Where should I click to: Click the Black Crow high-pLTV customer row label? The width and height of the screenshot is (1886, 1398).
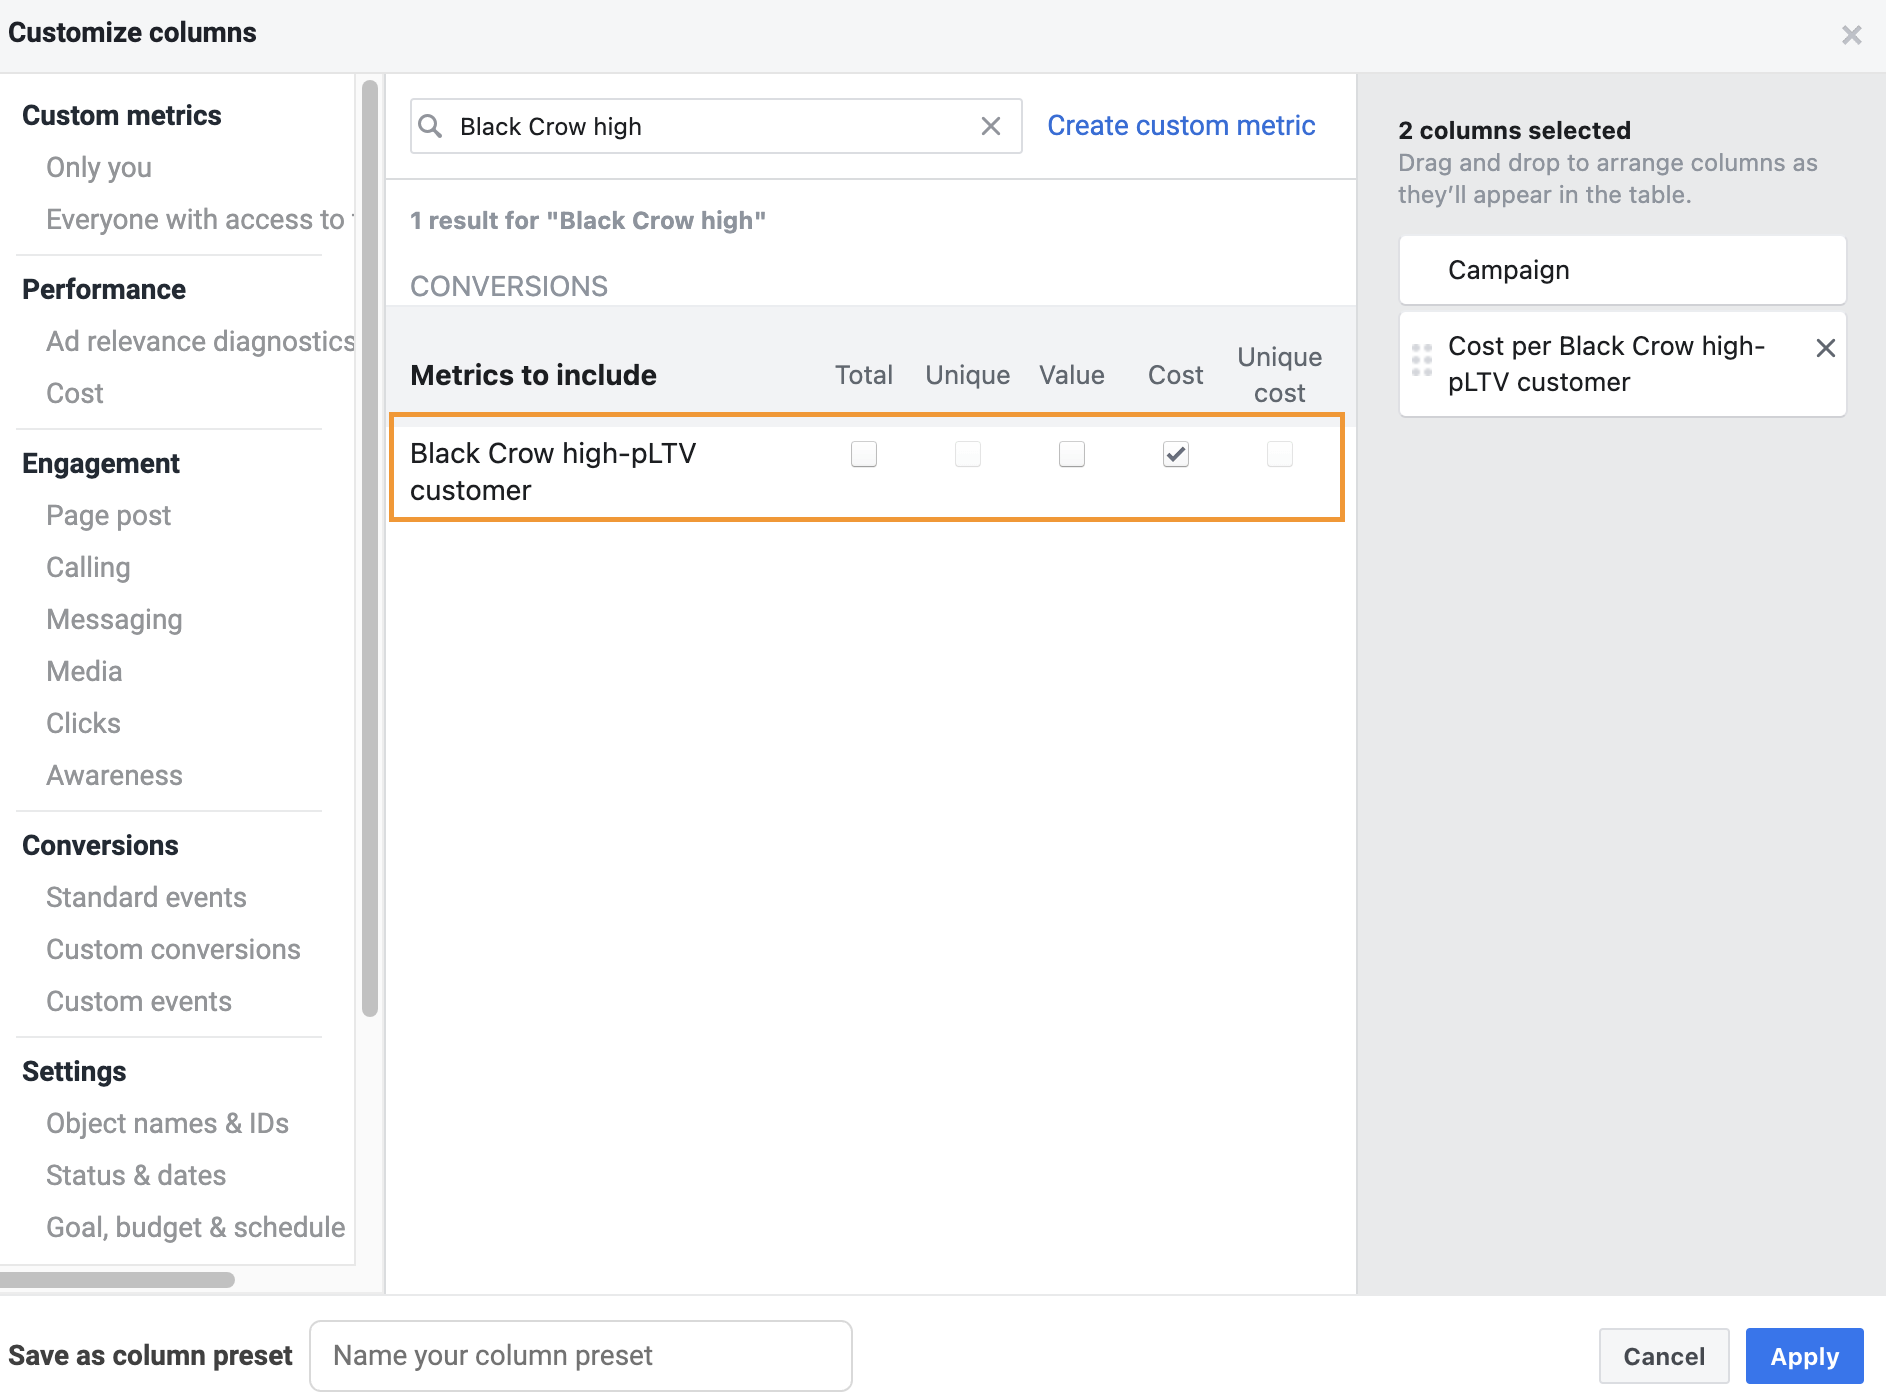[x=552, y=471]
